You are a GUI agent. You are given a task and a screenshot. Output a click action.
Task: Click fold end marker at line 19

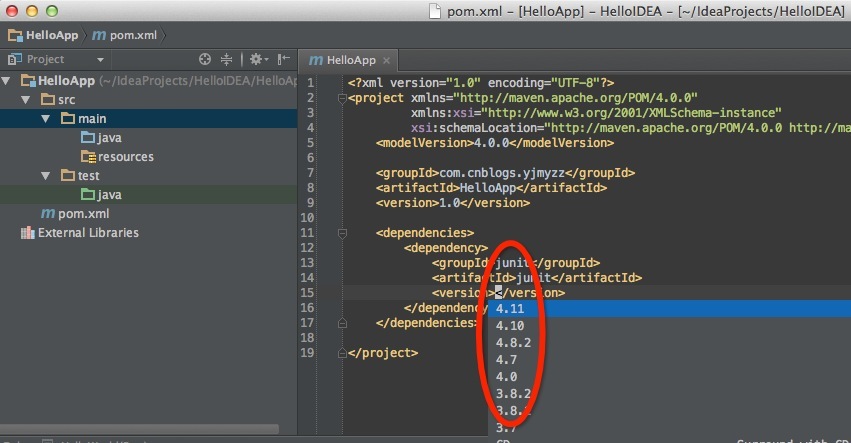[342, 353]
